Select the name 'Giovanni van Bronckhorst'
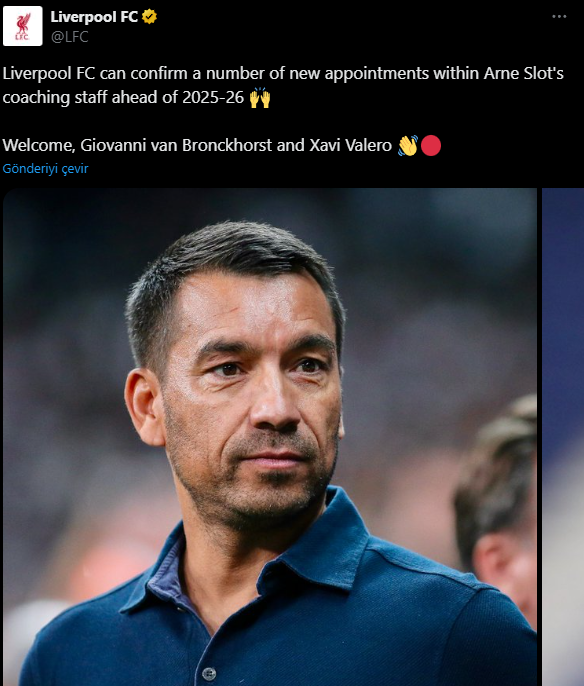Viewport: 584px width, 686px height. click(176, 145)
